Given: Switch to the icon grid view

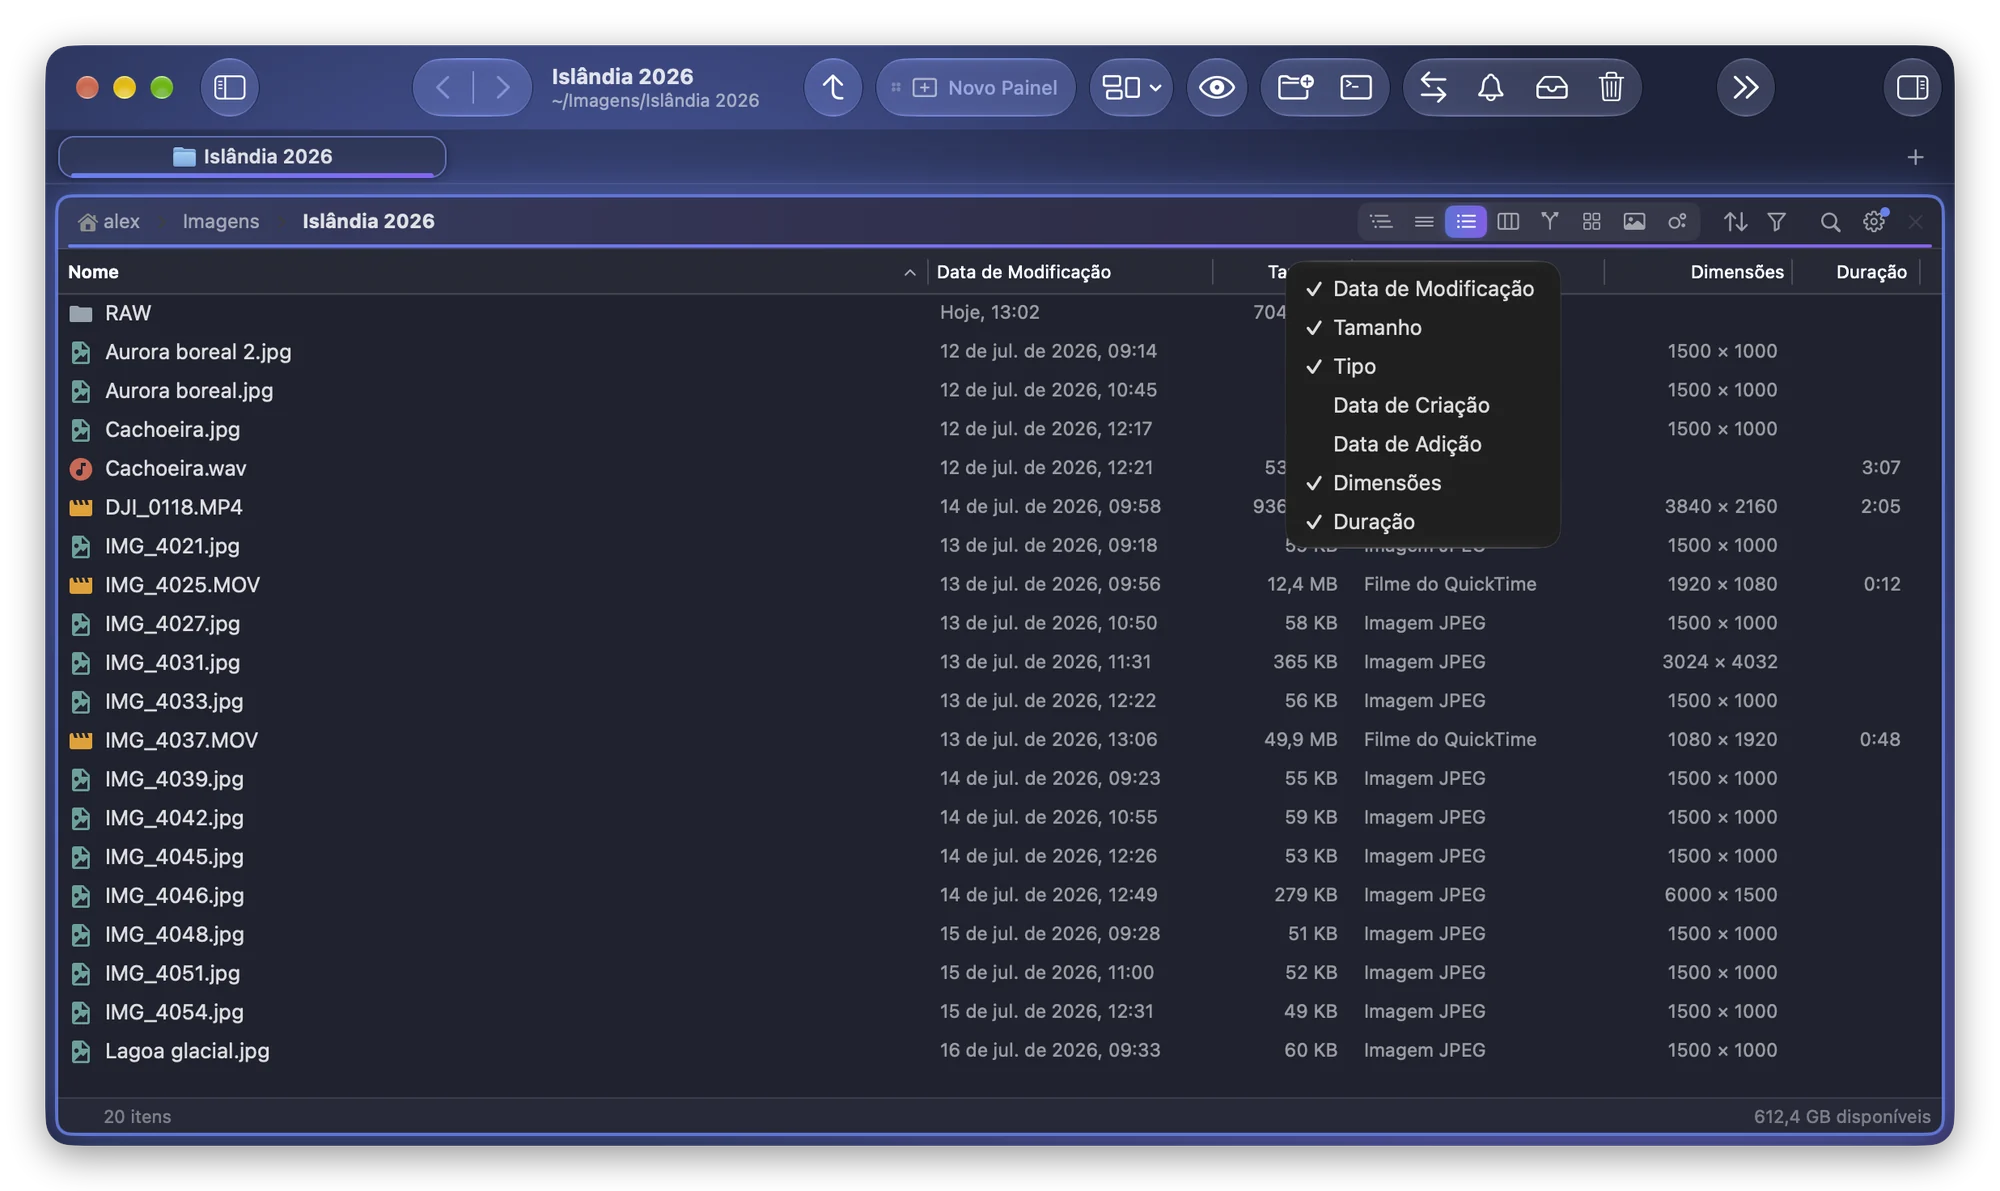Looking at the screenshot, I should tap(1592, 221).
